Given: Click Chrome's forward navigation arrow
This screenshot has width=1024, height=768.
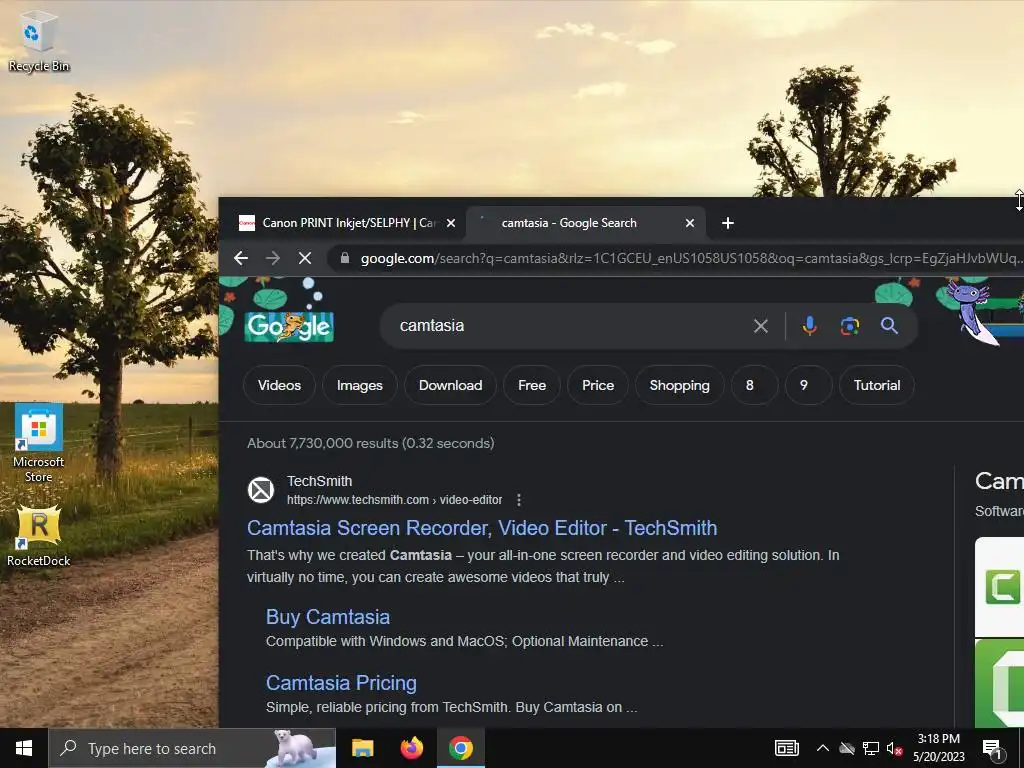Looking at the screenshot, I should [x=273, y=258].
